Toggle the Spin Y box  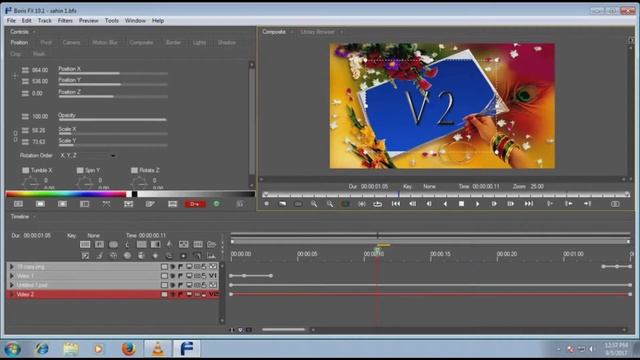pos(80,170)
